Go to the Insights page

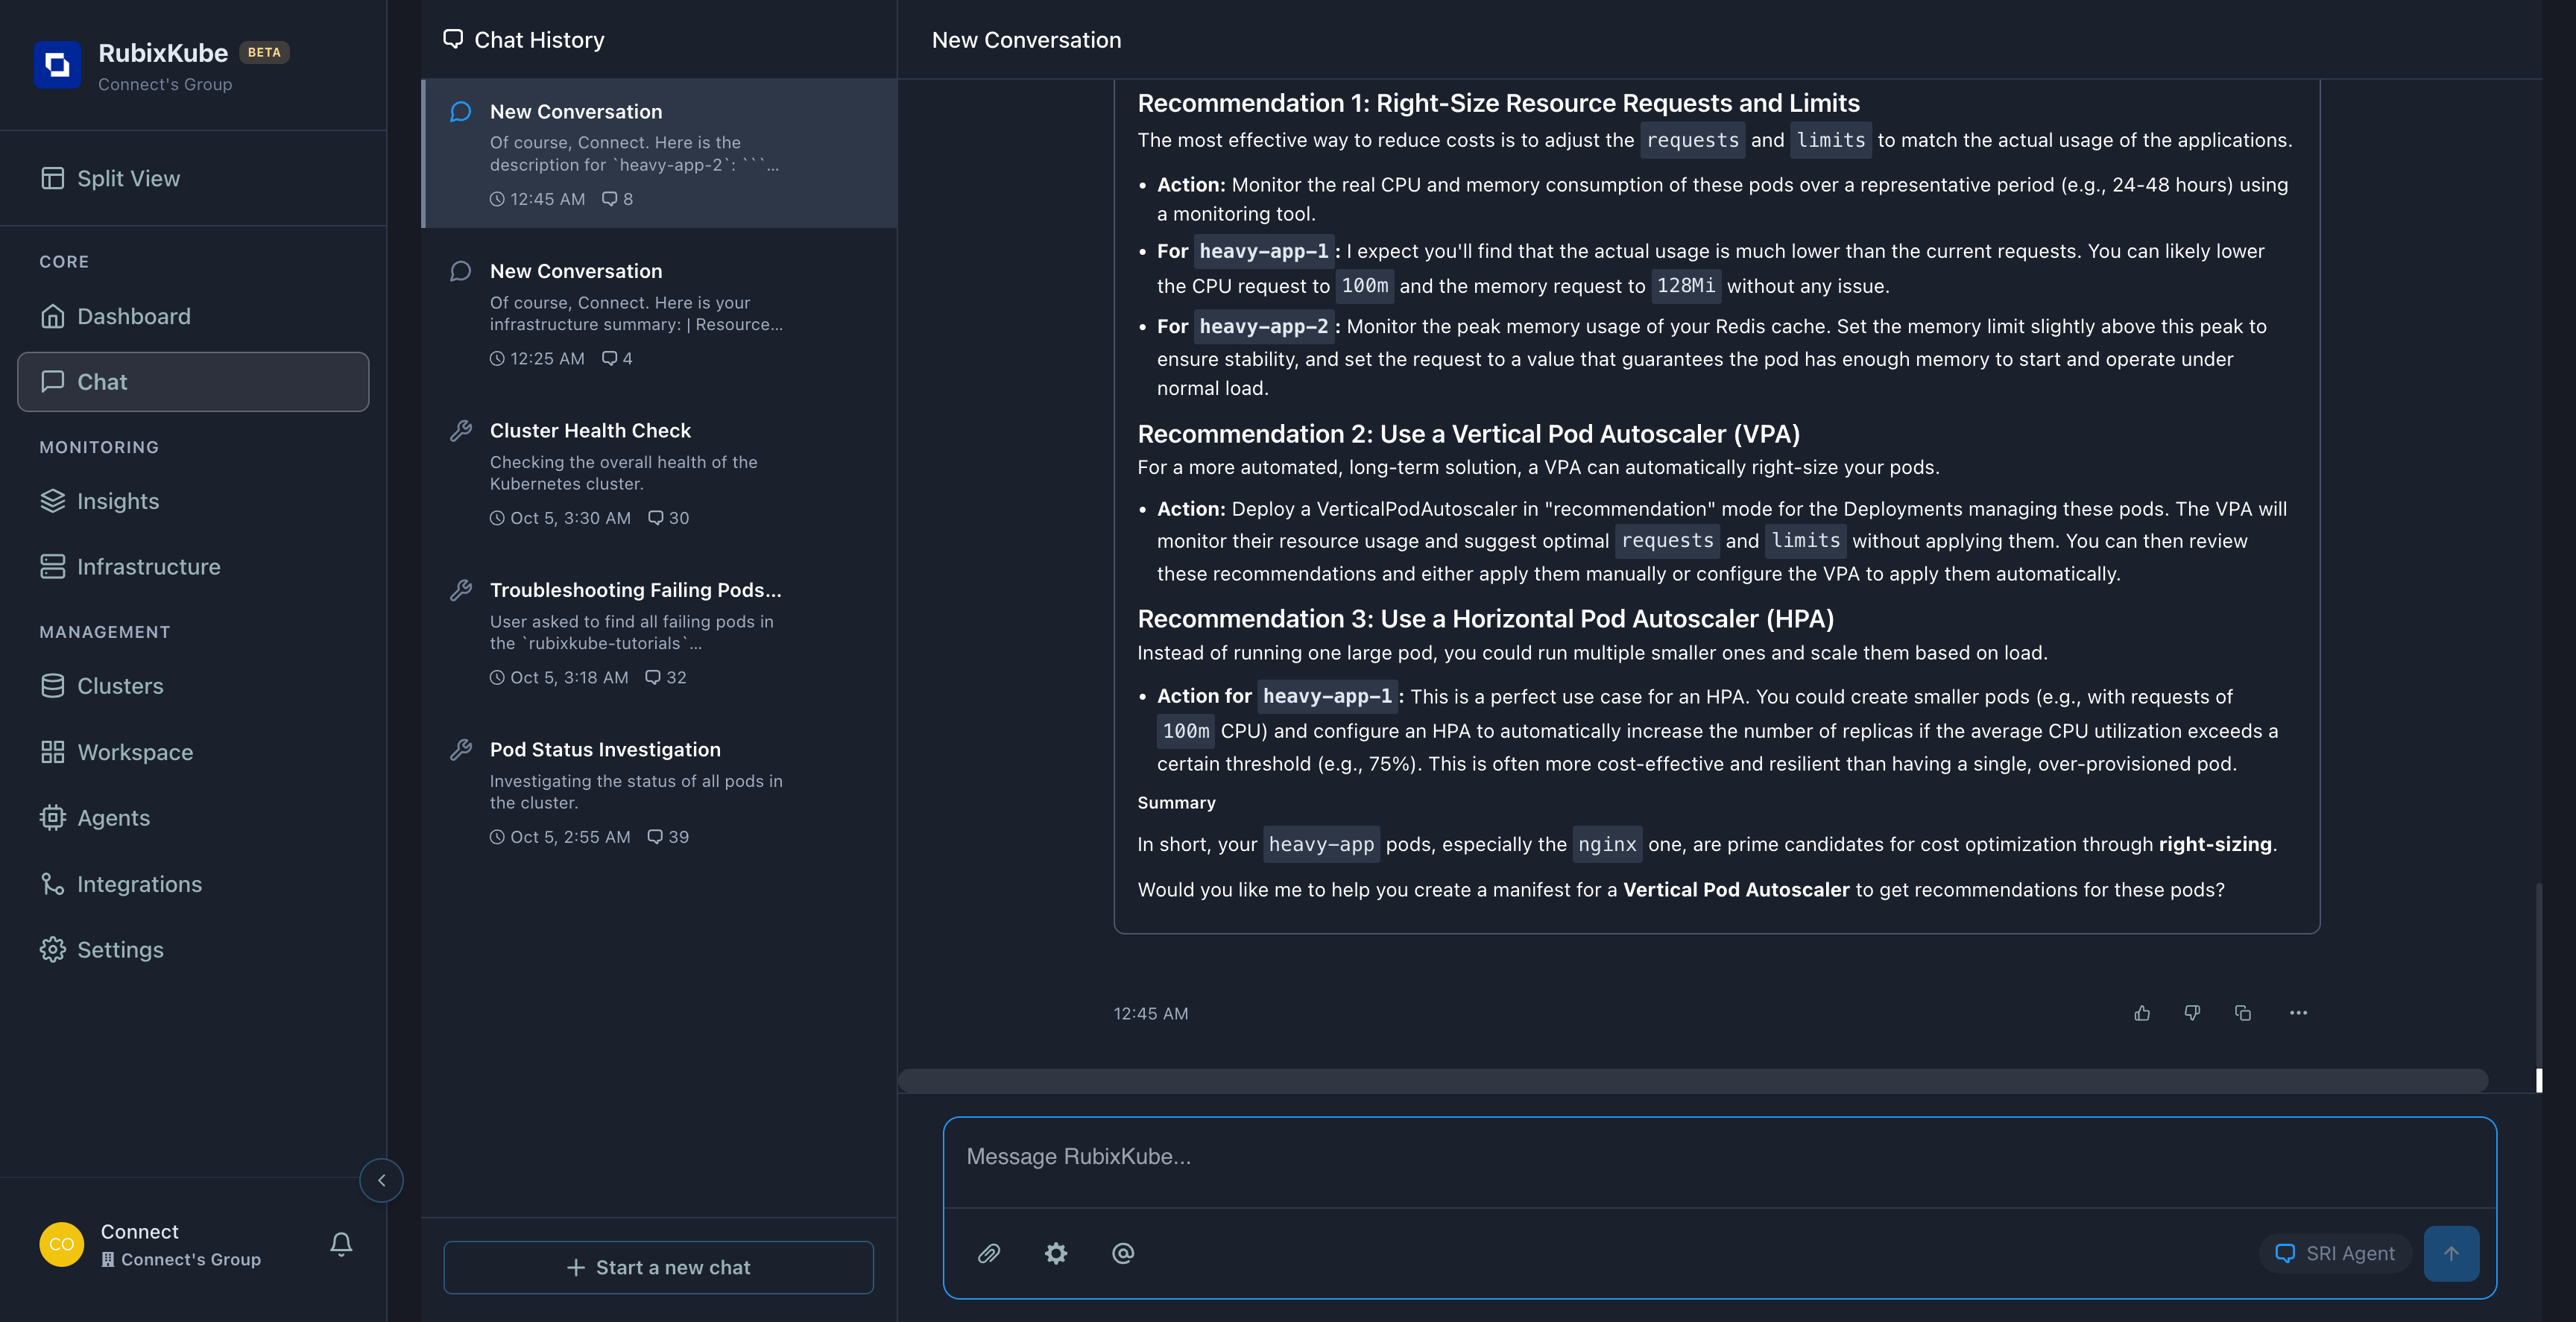118,501
